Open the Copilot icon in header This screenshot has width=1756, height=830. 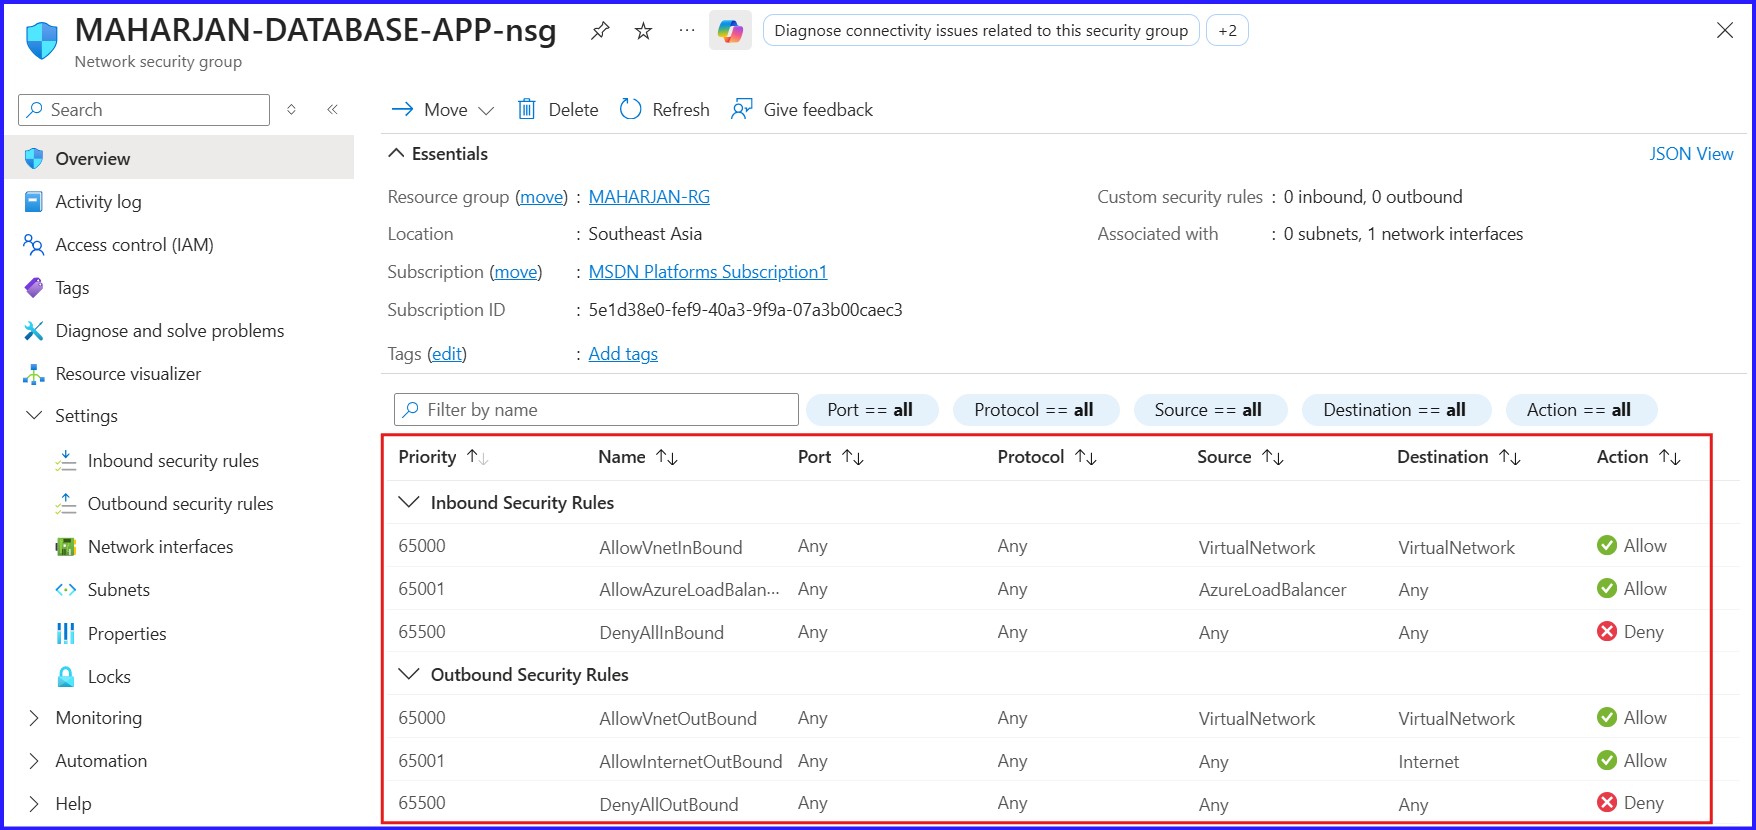(730, 31)
